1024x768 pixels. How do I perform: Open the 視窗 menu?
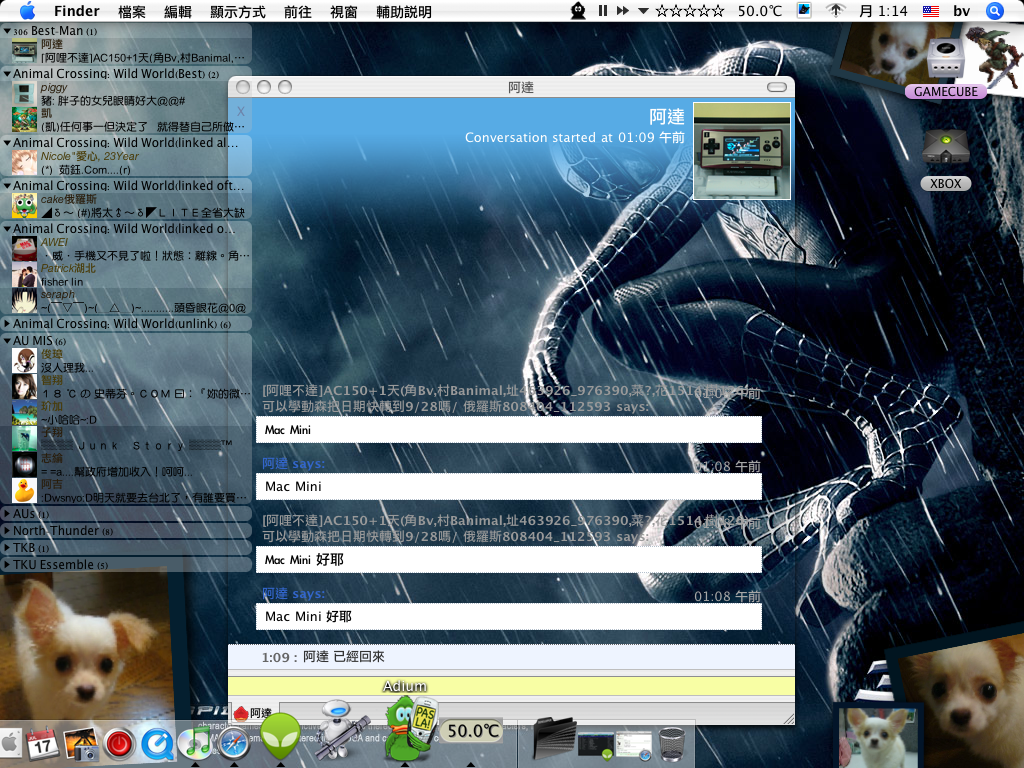pos(344,11)
